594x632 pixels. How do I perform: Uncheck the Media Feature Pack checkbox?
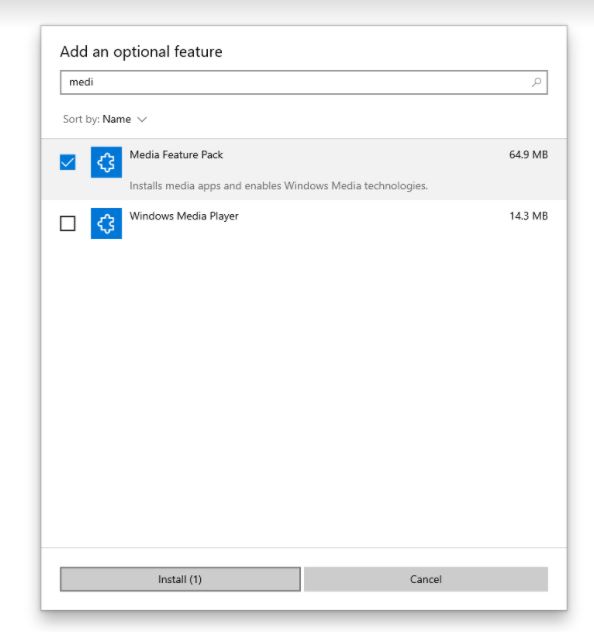tap(68, 162)
